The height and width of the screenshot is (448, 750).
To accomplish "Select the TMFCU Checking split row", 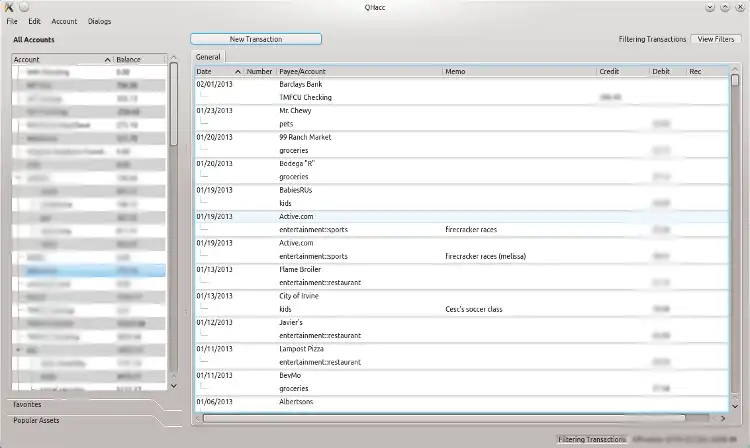I will click(x=462, y=98).
